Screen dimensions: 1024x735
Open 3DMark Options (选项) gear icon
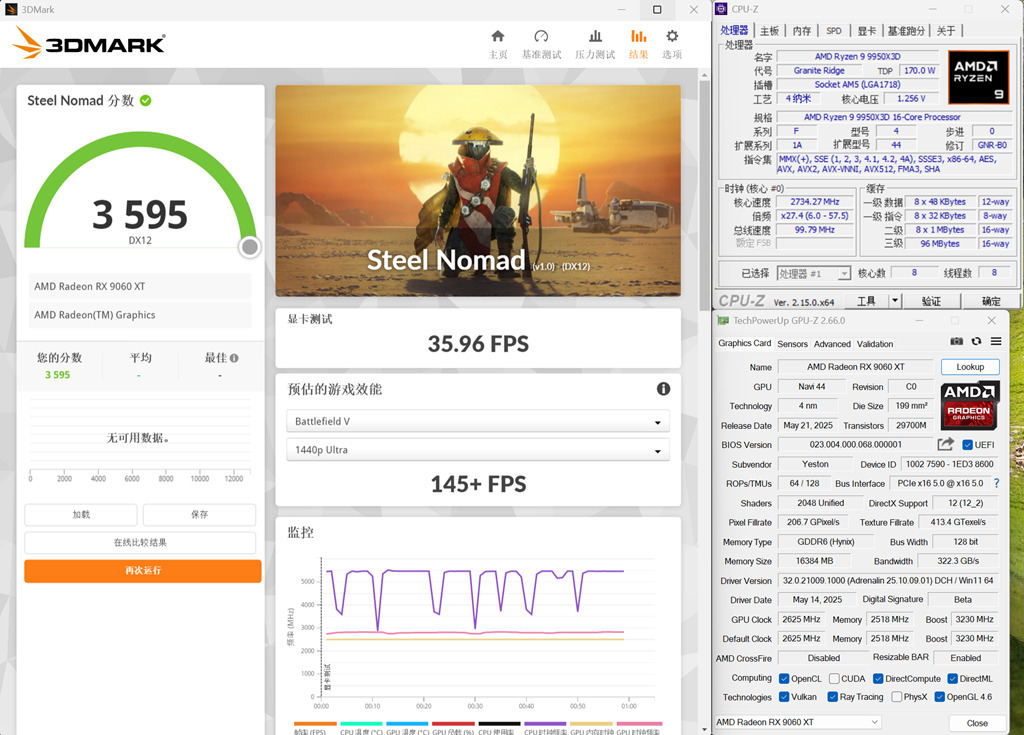[672, 37]
